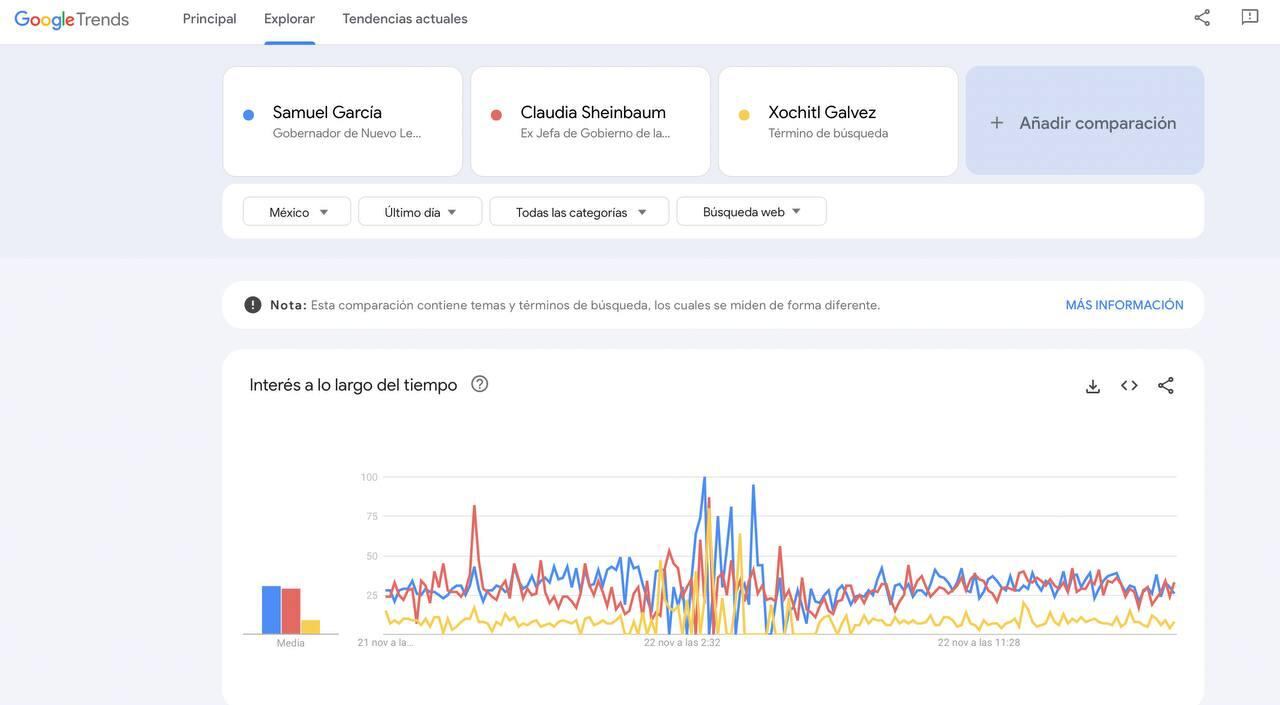Screen dimensions: 1280x705
Task: Open the MÁS INFORMACIÓN link
Action: pyautogui.click(x=1124, y=302)
